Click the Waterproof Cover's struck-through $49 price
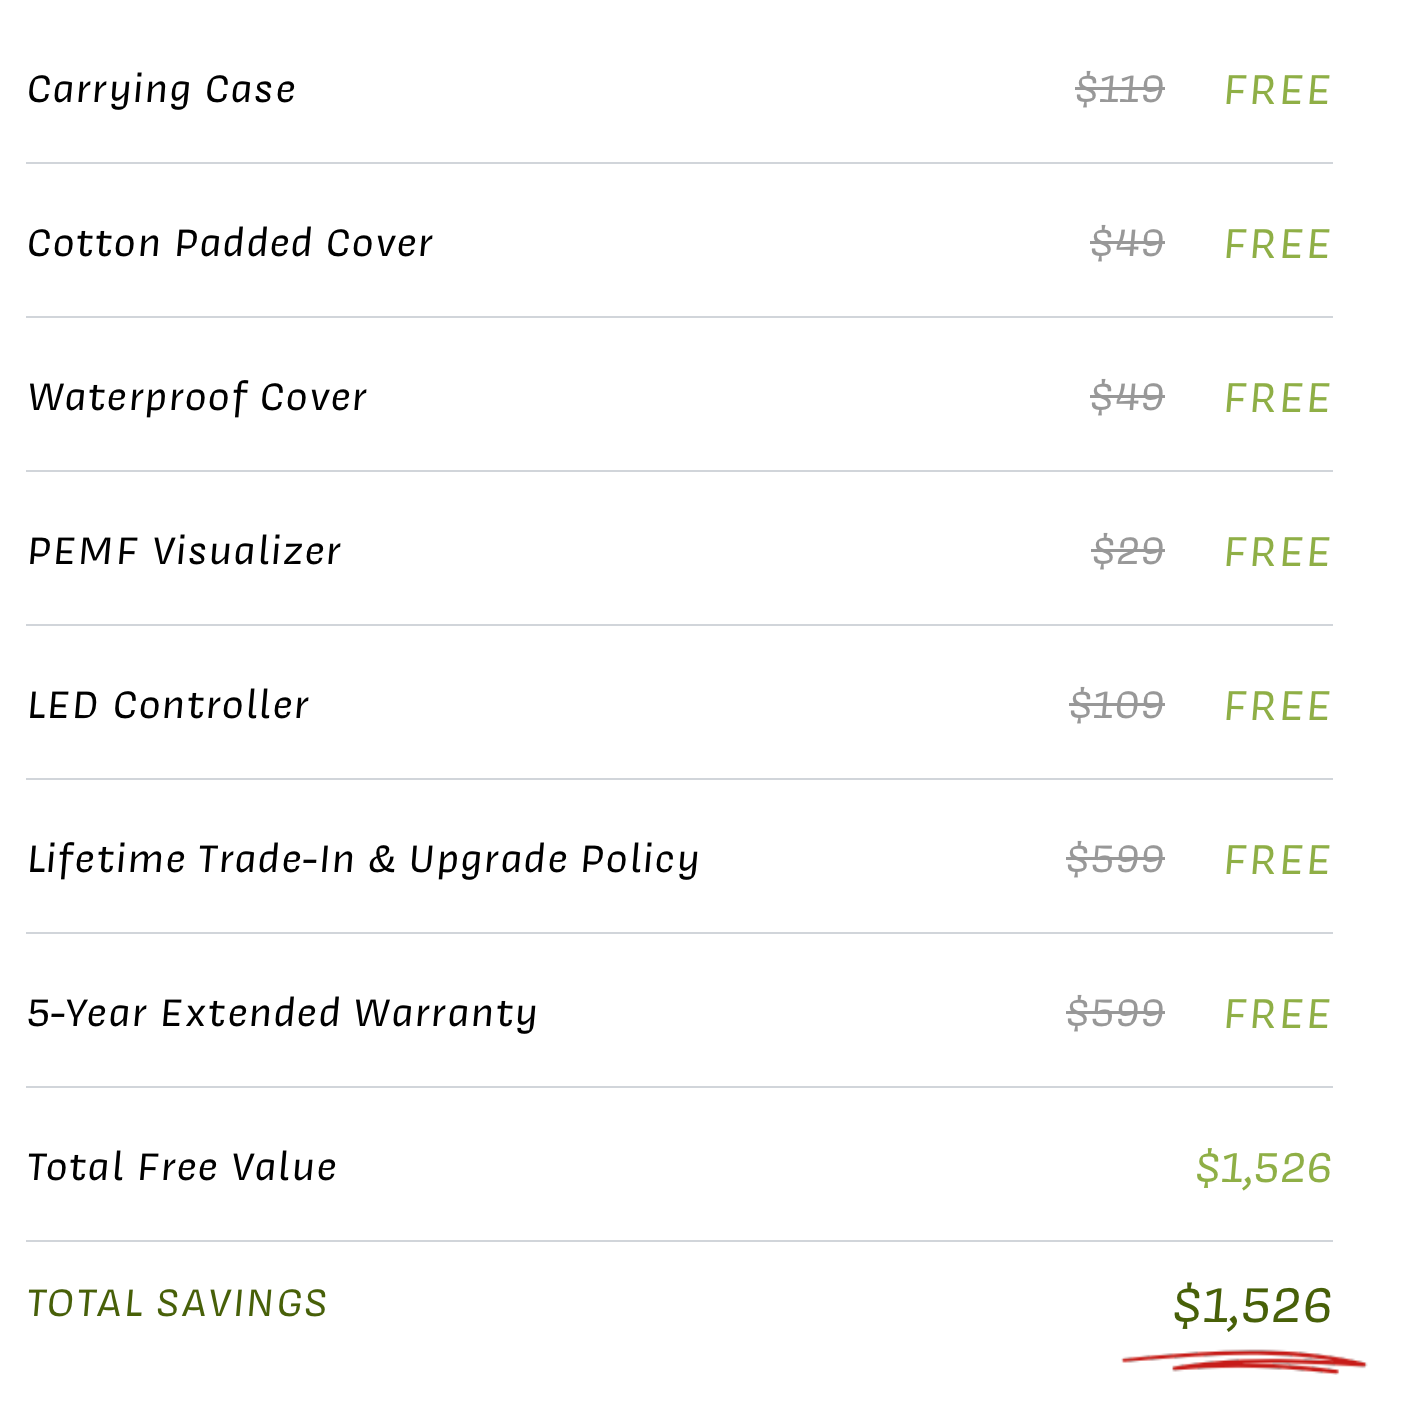Image resolution: width=1404 pixels, height=1408 pixels. coord(1127,398)
